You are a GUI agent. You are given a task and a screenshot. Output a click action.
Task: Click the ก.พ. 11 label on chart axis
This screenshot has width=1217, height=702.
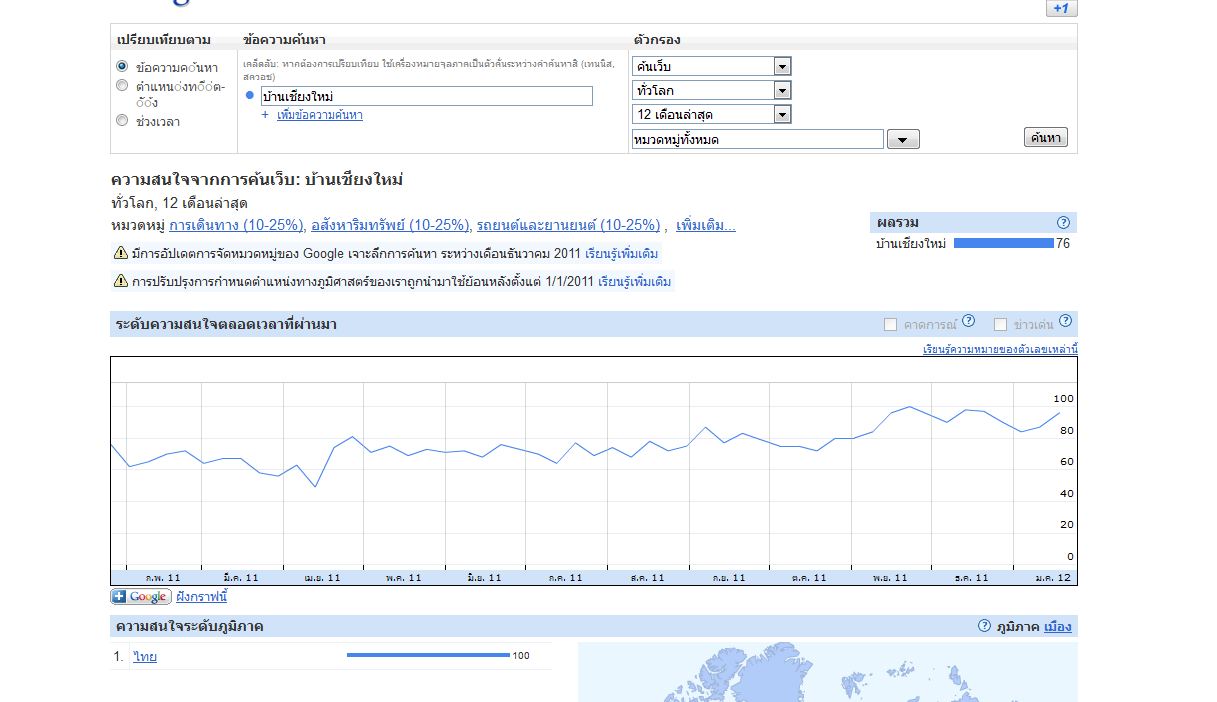pyautogui.click(x=163, y=578)
